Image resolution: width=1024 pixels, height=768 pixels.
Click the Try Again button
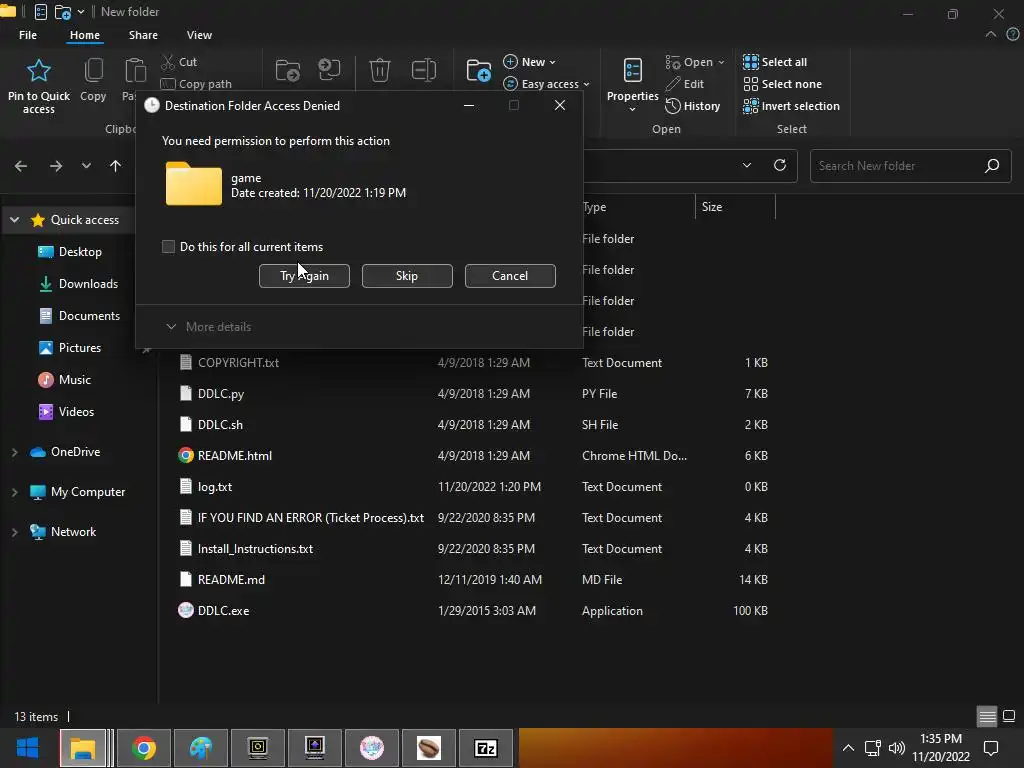(x=304, y=276)
